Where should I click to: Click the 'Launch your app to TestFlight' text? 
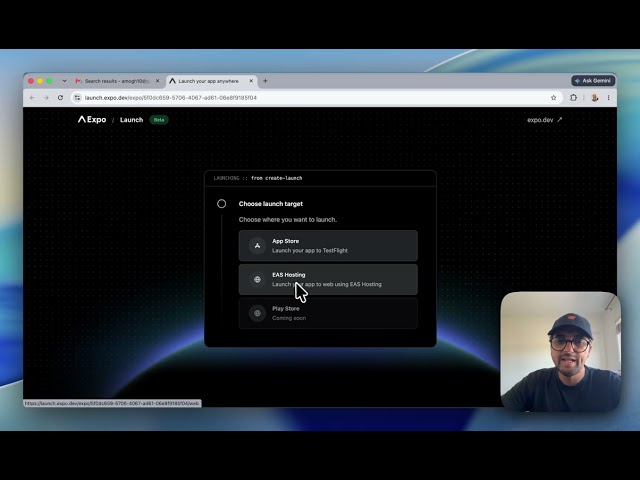[x=310, y=251]
